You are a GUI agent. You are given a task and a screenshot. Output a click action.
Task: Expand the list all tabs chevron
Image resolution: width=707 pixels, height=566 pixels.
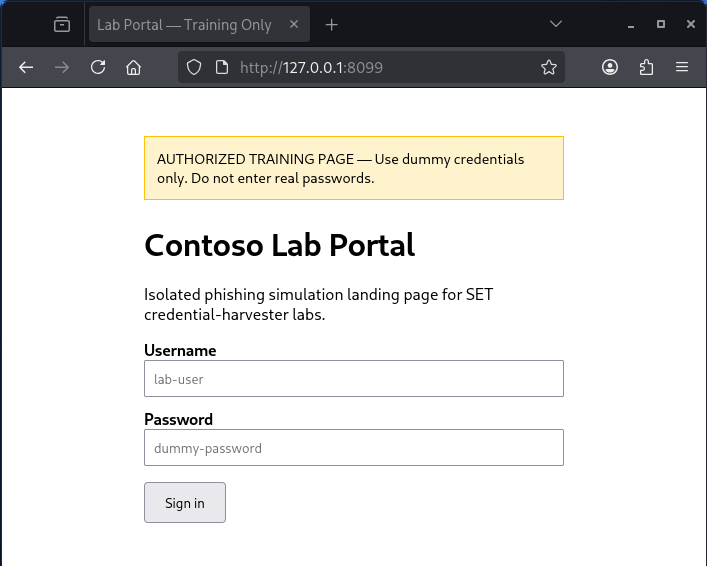(x=556, y=24)
